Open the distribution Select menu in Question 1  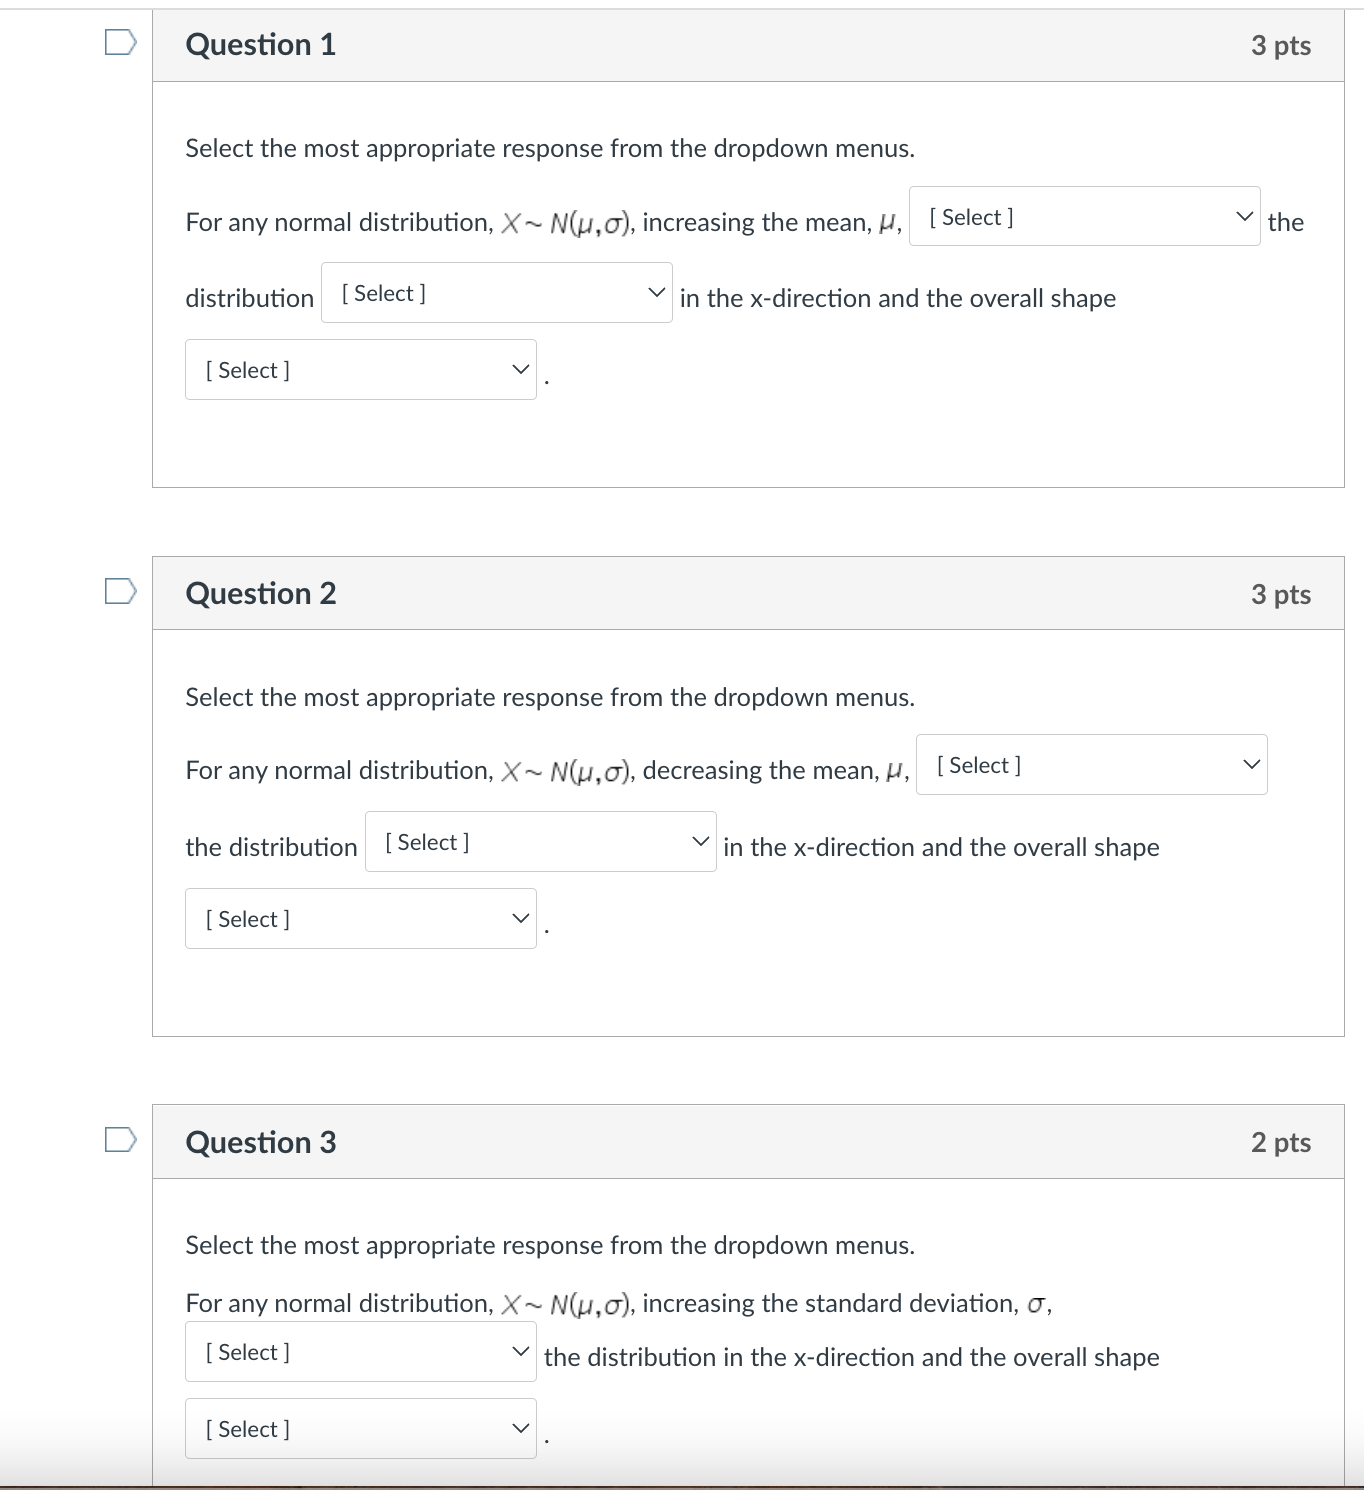point(496,292)
